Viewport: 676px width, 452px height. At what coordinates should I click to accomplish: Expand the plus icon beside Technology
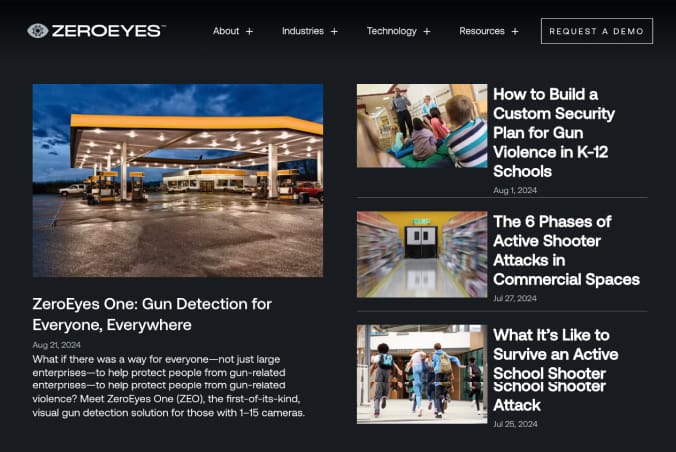[x=427, y=31]
